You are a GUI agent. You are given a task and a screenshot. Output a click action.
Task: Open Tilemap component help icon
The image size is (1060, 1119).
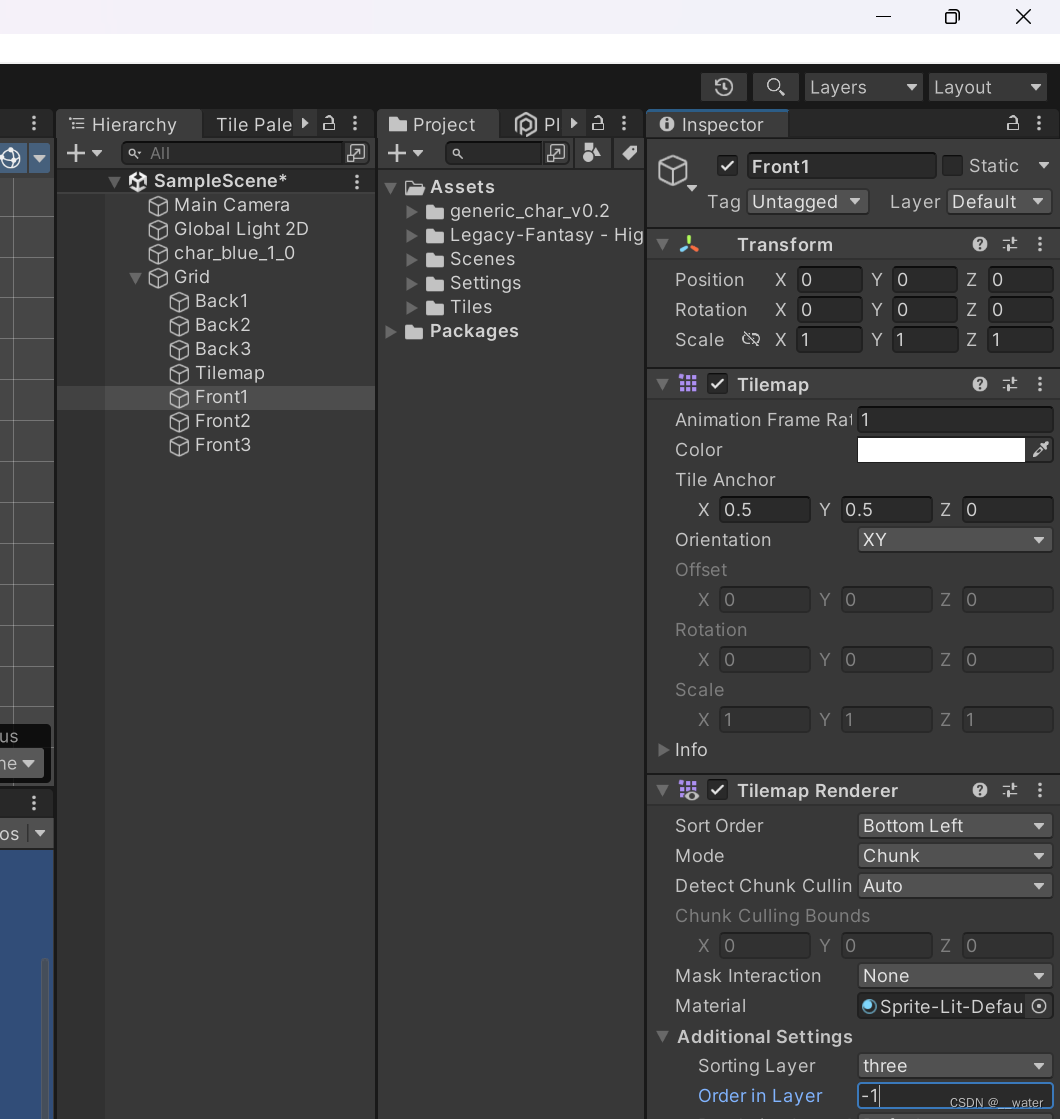coord(980,385)
